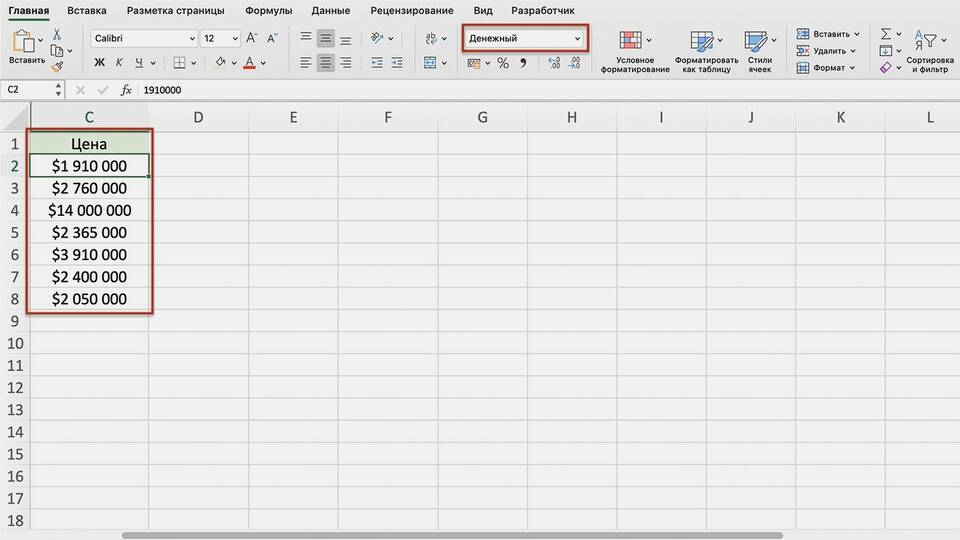Open Sort and Filter (Сортировка и фильтр)
The image size is (960, 540).
(x=930, y=52)
